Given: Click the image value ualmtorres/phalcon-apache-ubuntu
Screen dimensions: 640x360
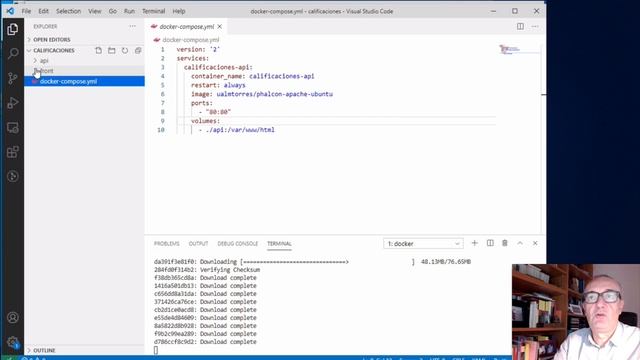Looking at the screenshot, I should pyautogui.click(x=274, y=94).
